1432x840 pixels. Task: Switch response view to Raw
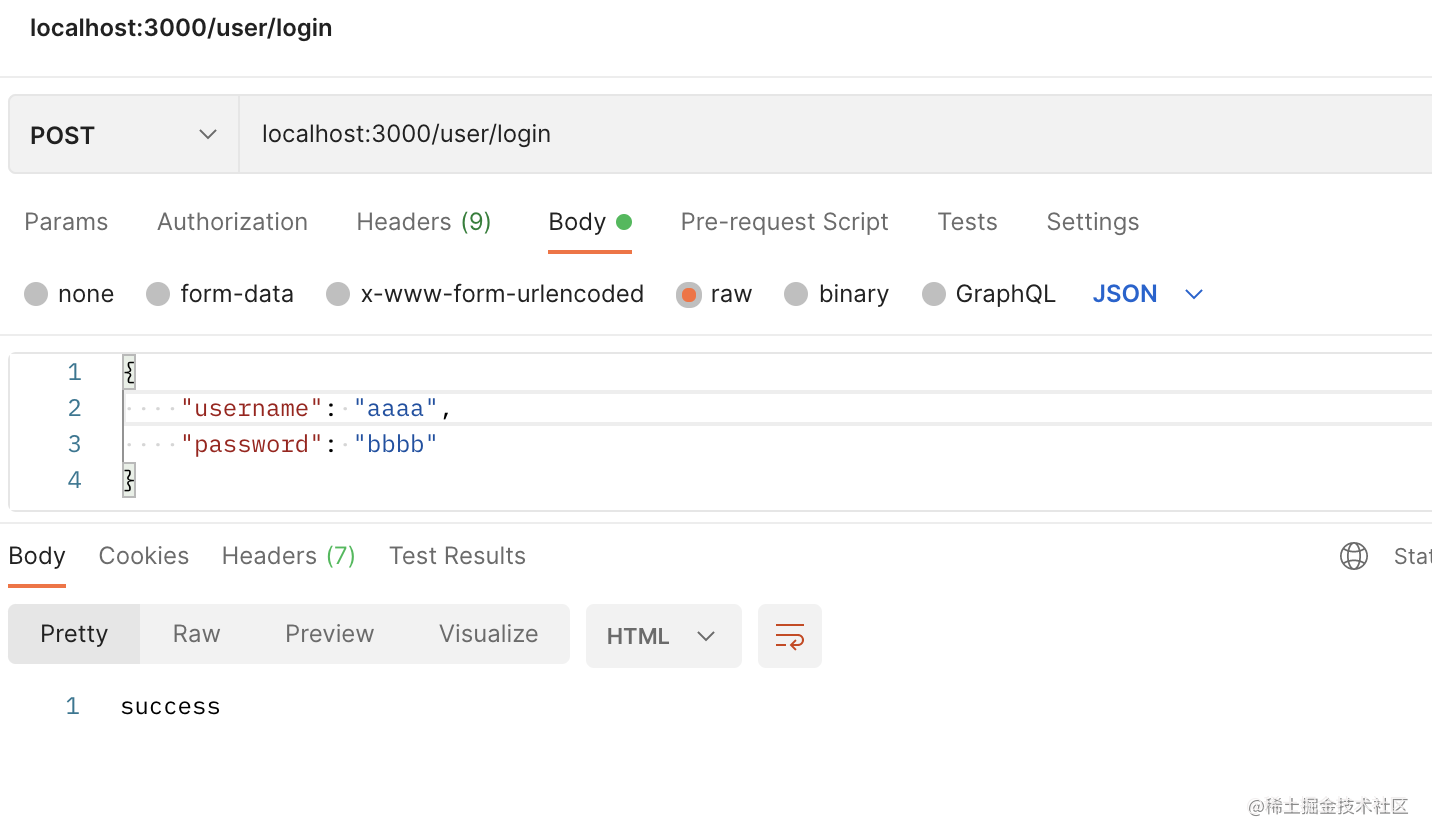pos(196,634)
